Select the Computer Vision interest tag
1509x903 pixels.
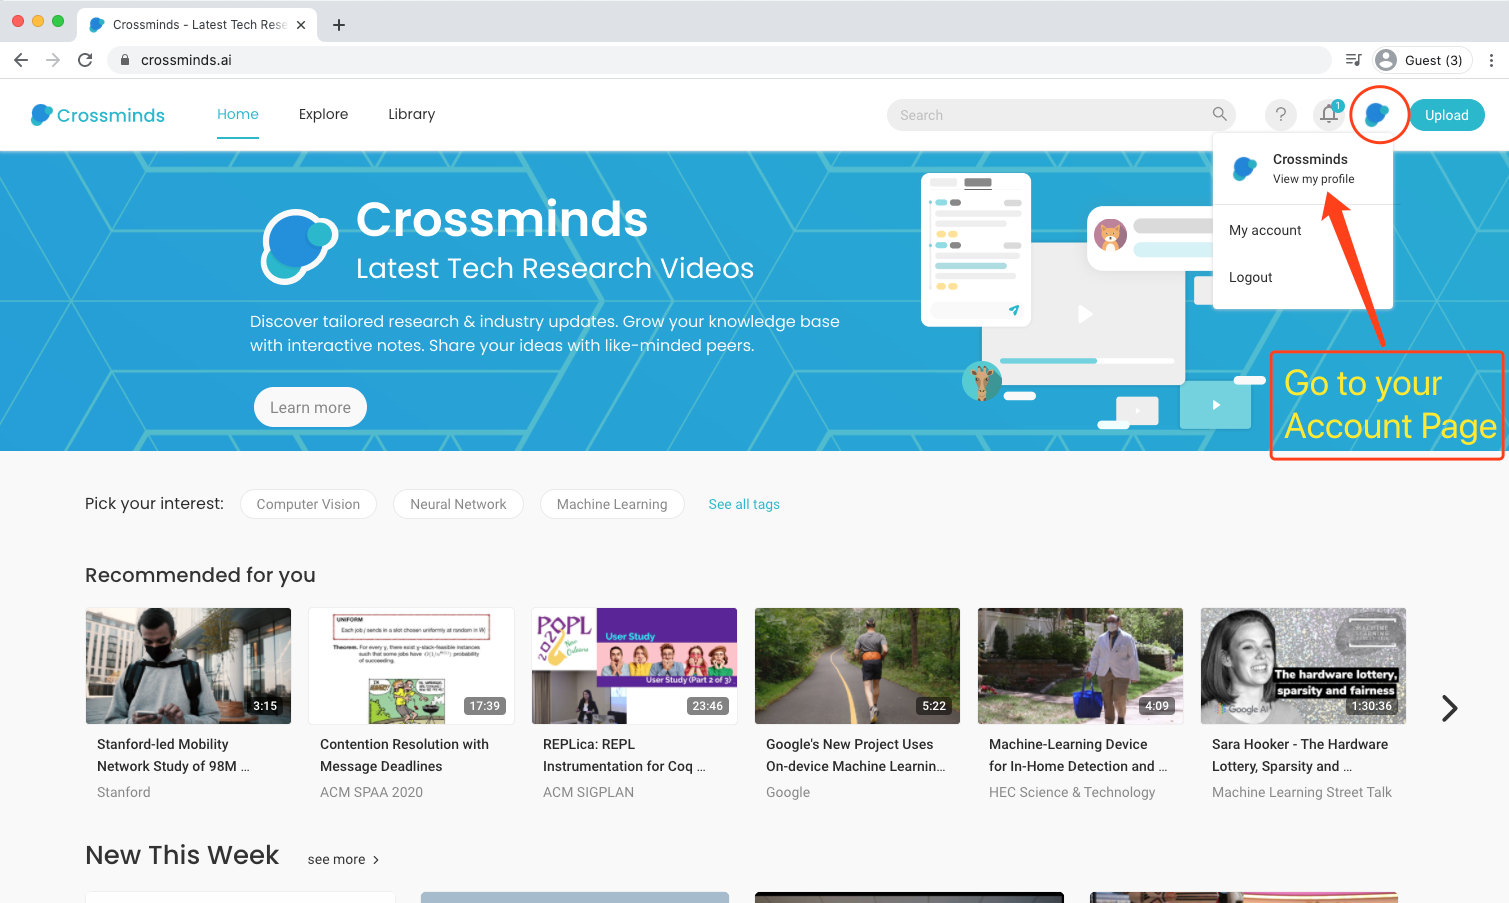point(308,504)
